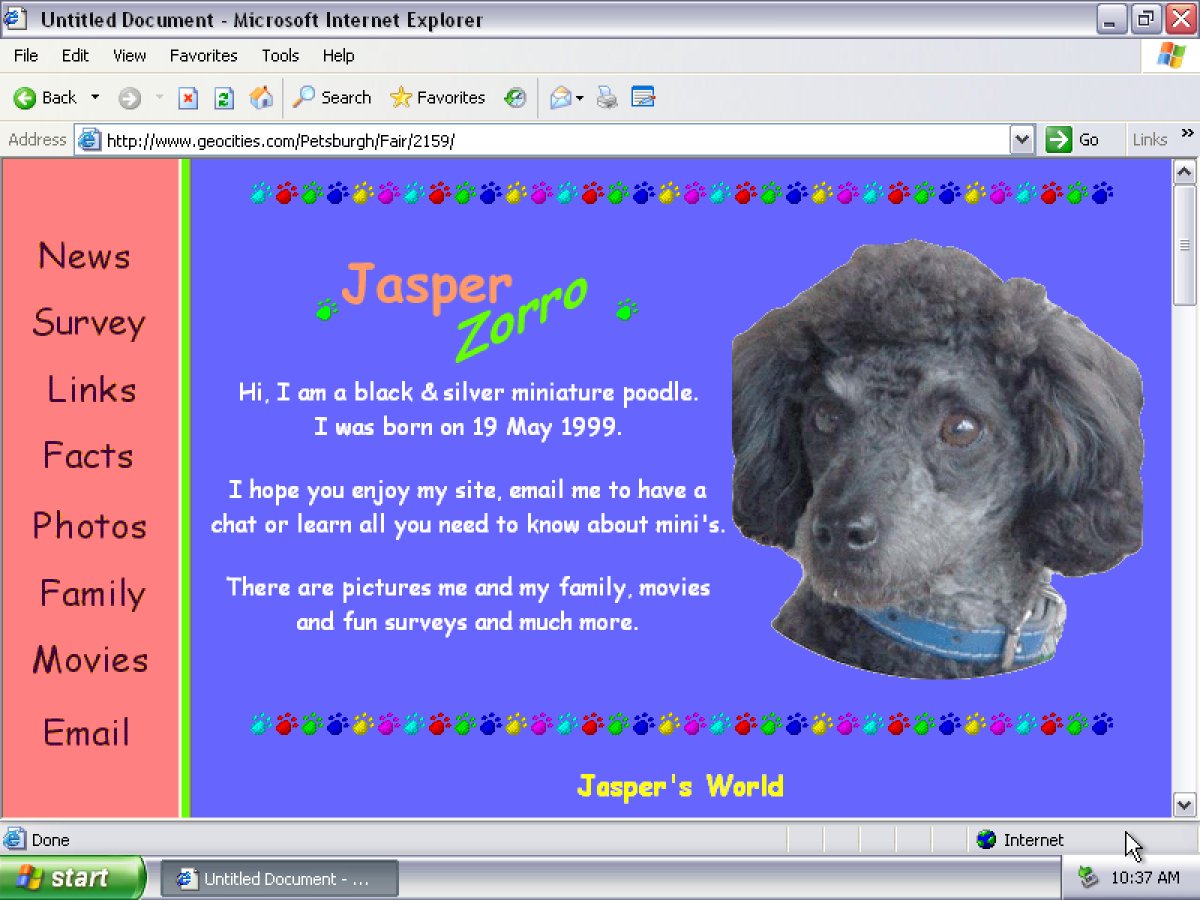Click the 10:37 AM clock
1200x900 pixels.
[x=1145, y=879]
